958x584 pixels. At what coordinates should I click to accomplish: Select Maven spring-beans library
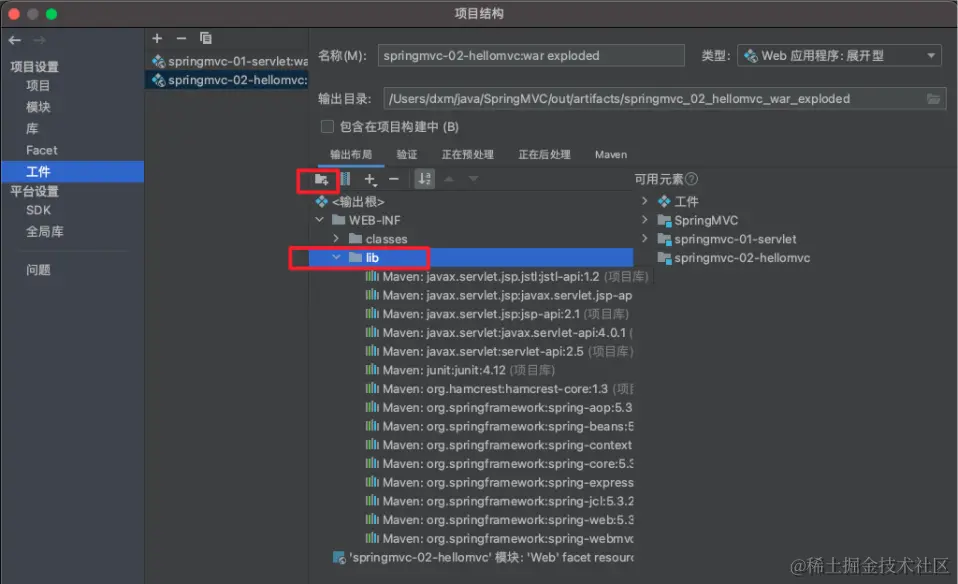499,426
